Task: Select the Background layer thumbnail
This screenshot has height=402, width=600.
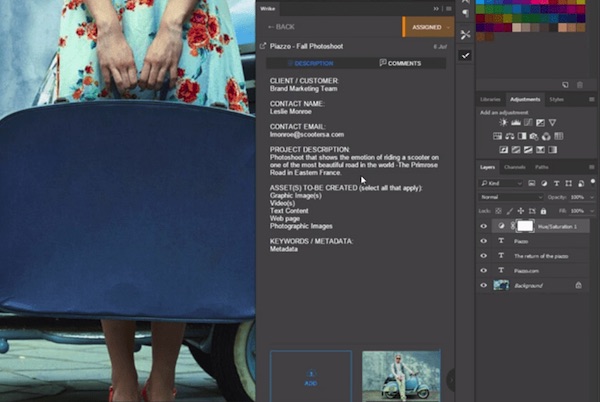Action: click(501, 285)
